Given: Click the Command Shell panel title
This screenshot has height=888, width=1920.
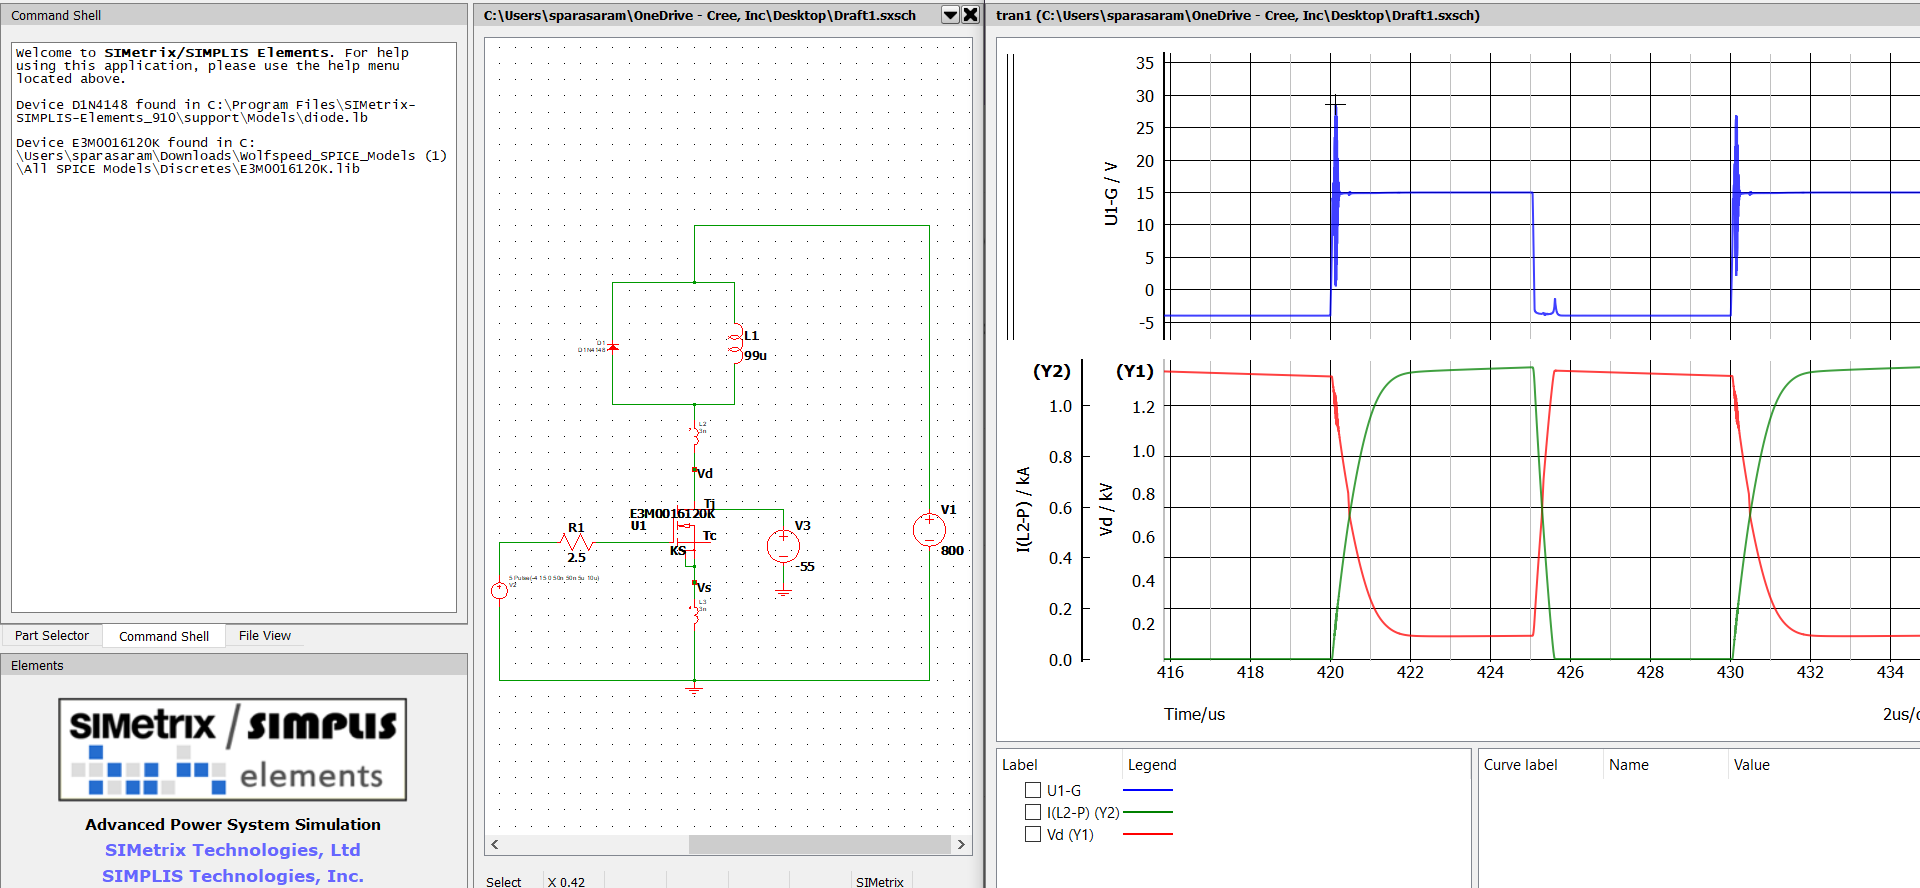Looking at the screenshot, I should (56, 15).
